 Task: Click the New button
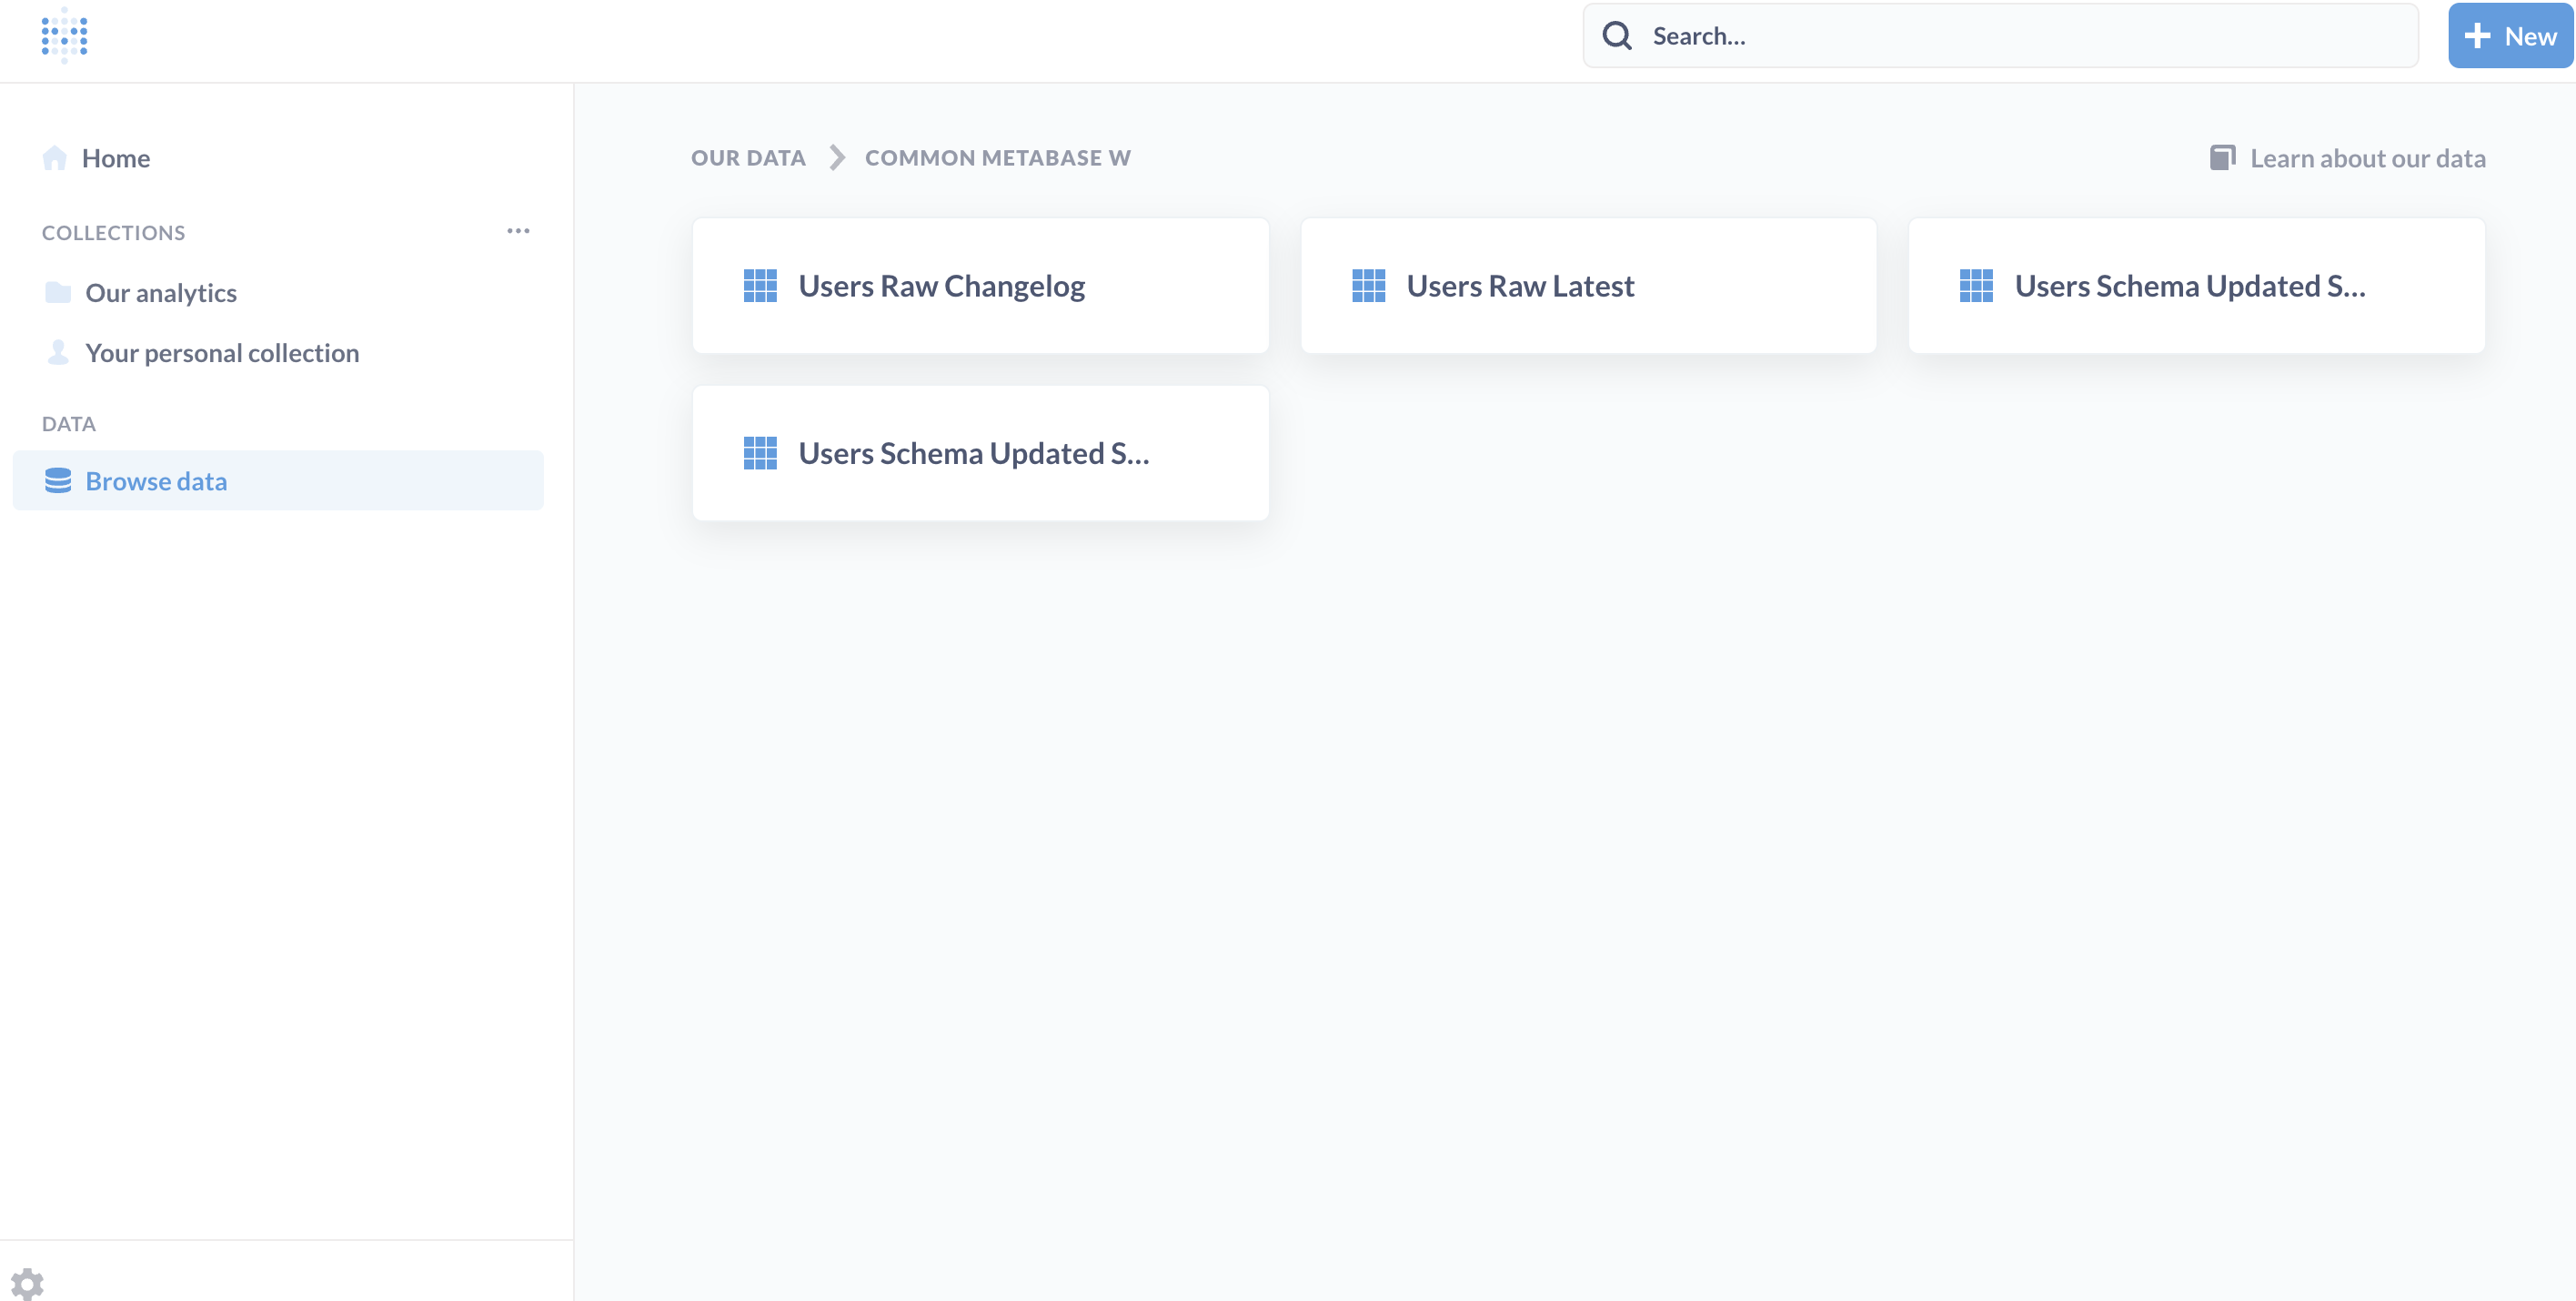pos(2510,36)
